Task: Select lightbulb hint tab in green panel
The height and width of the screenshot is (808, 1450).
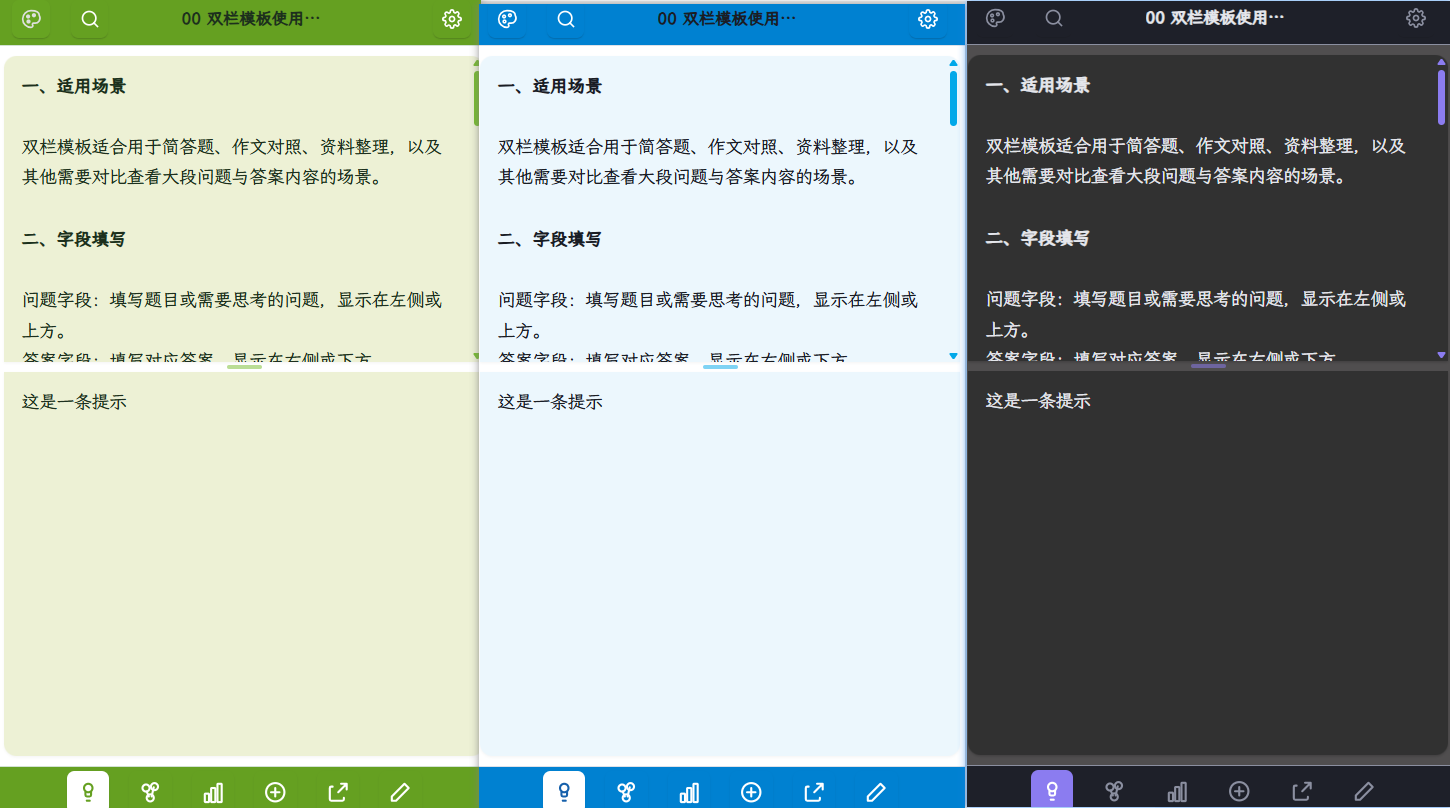Action: tap(88, 791)
